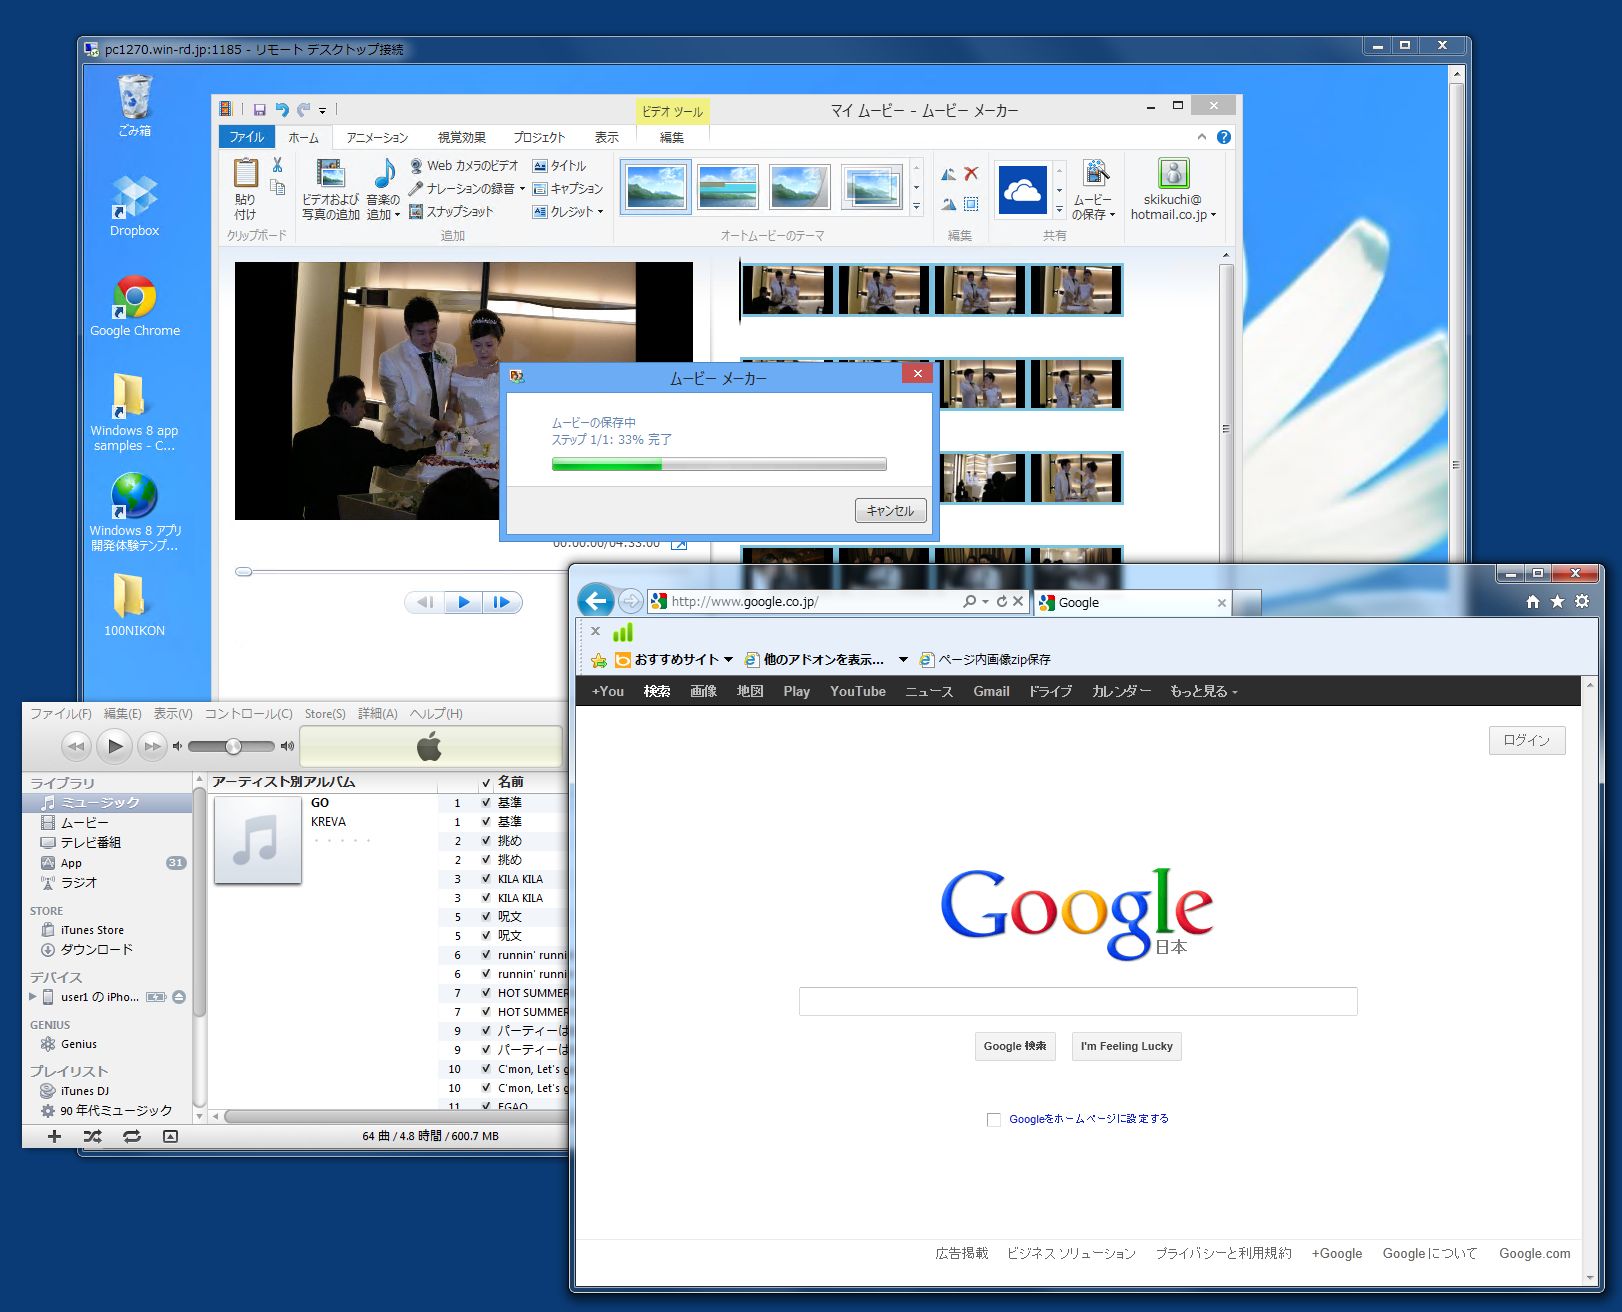Click YouTube in Google top bar
This screenshot has width=1622, height=1312.
tap(858, 691)
